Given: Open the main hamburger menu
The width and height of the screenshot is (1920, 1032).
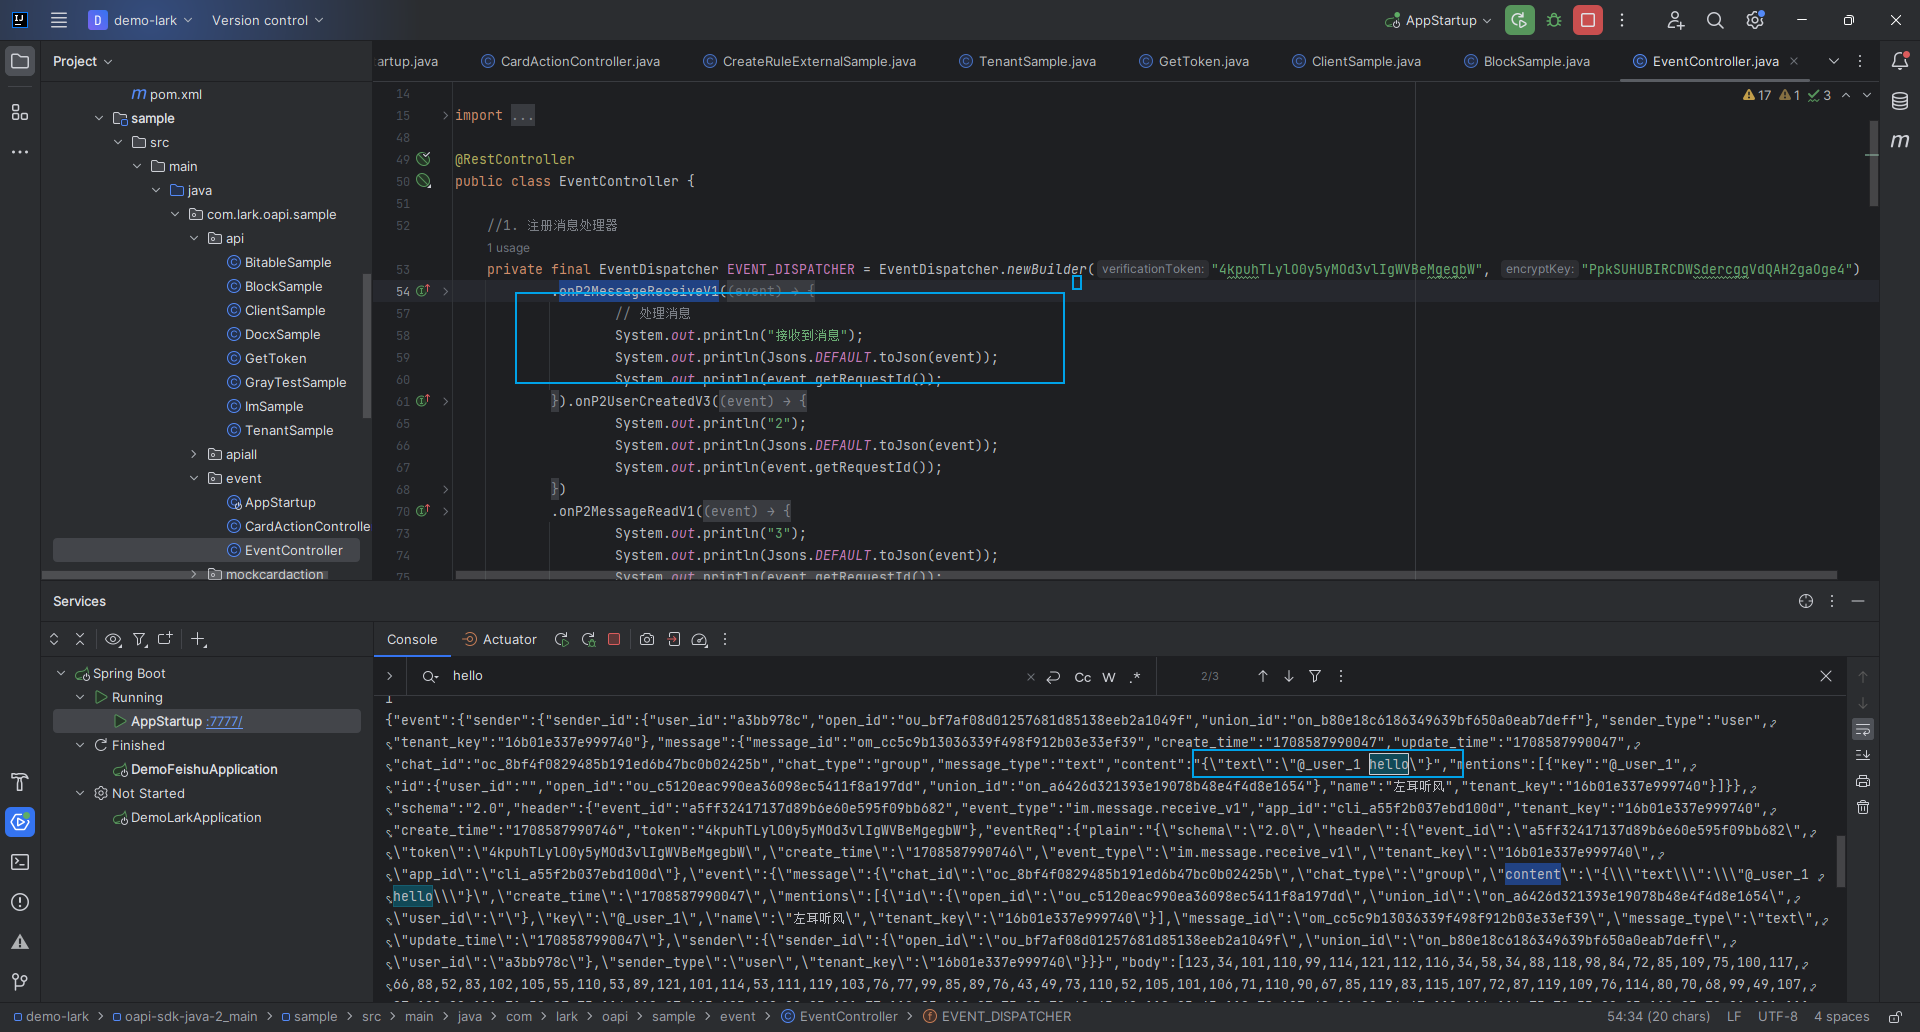Looking at the screenshot, I should 59,20.
